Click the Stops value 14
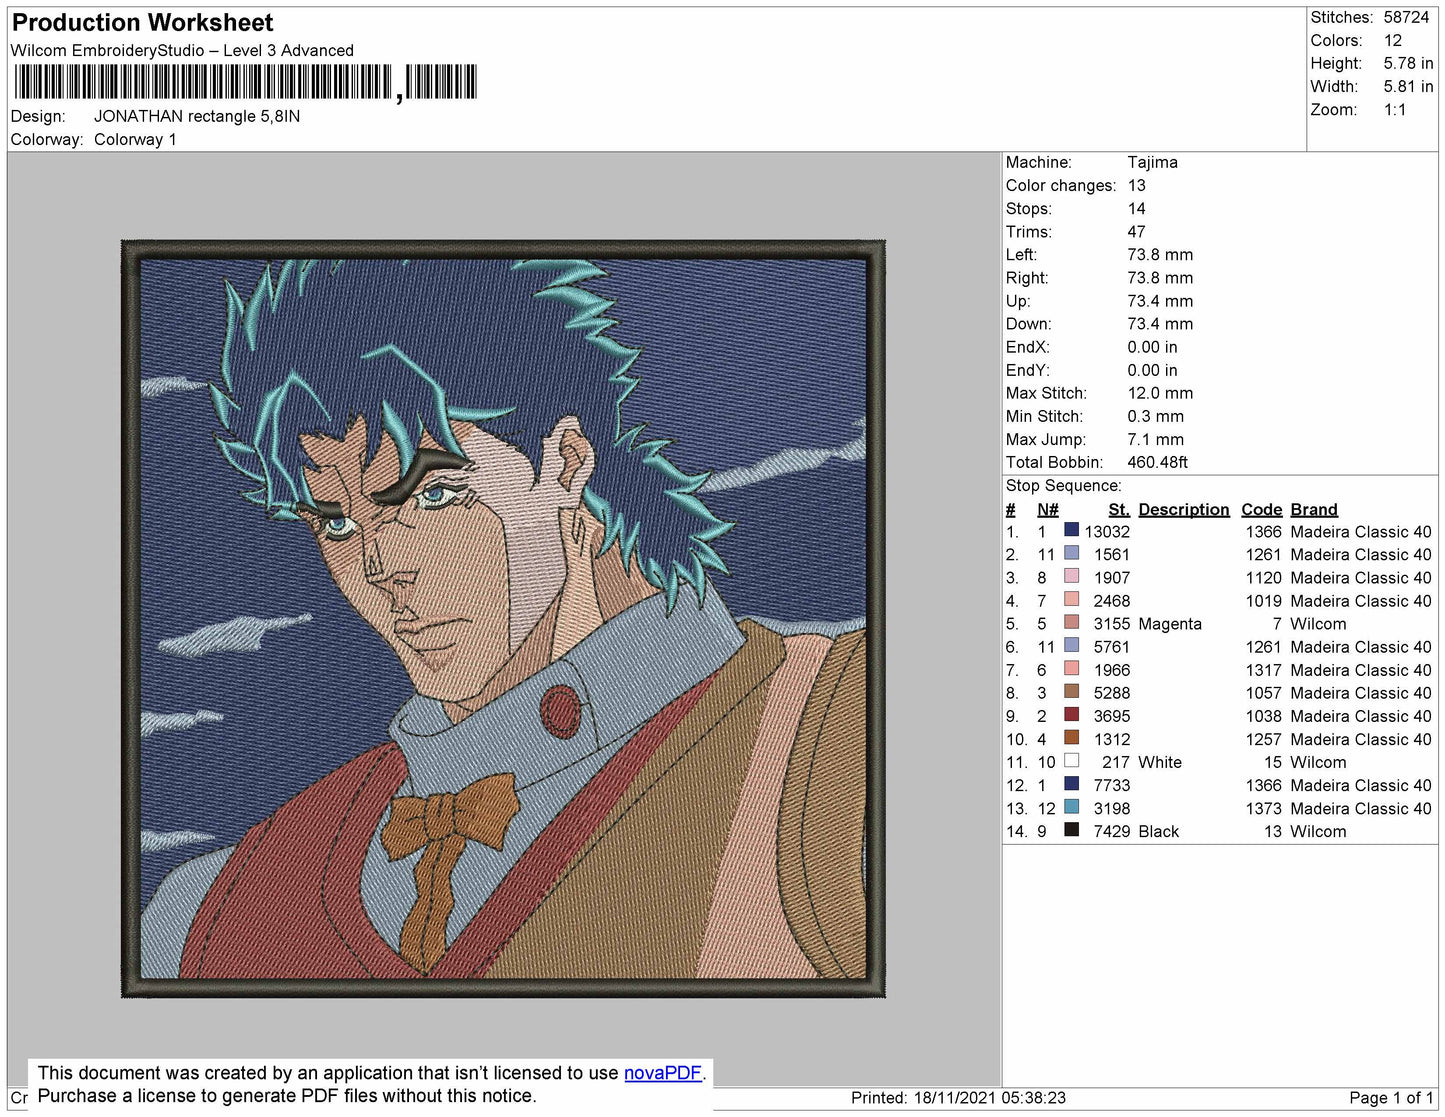The width and height of the screenshot is (1445, 1117). coord(1136,208)
